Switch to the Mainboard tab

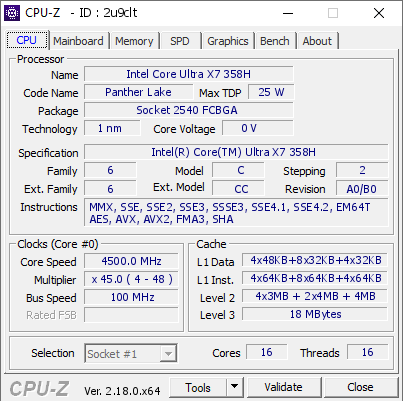pyautogui.click(x=78, y=41)
